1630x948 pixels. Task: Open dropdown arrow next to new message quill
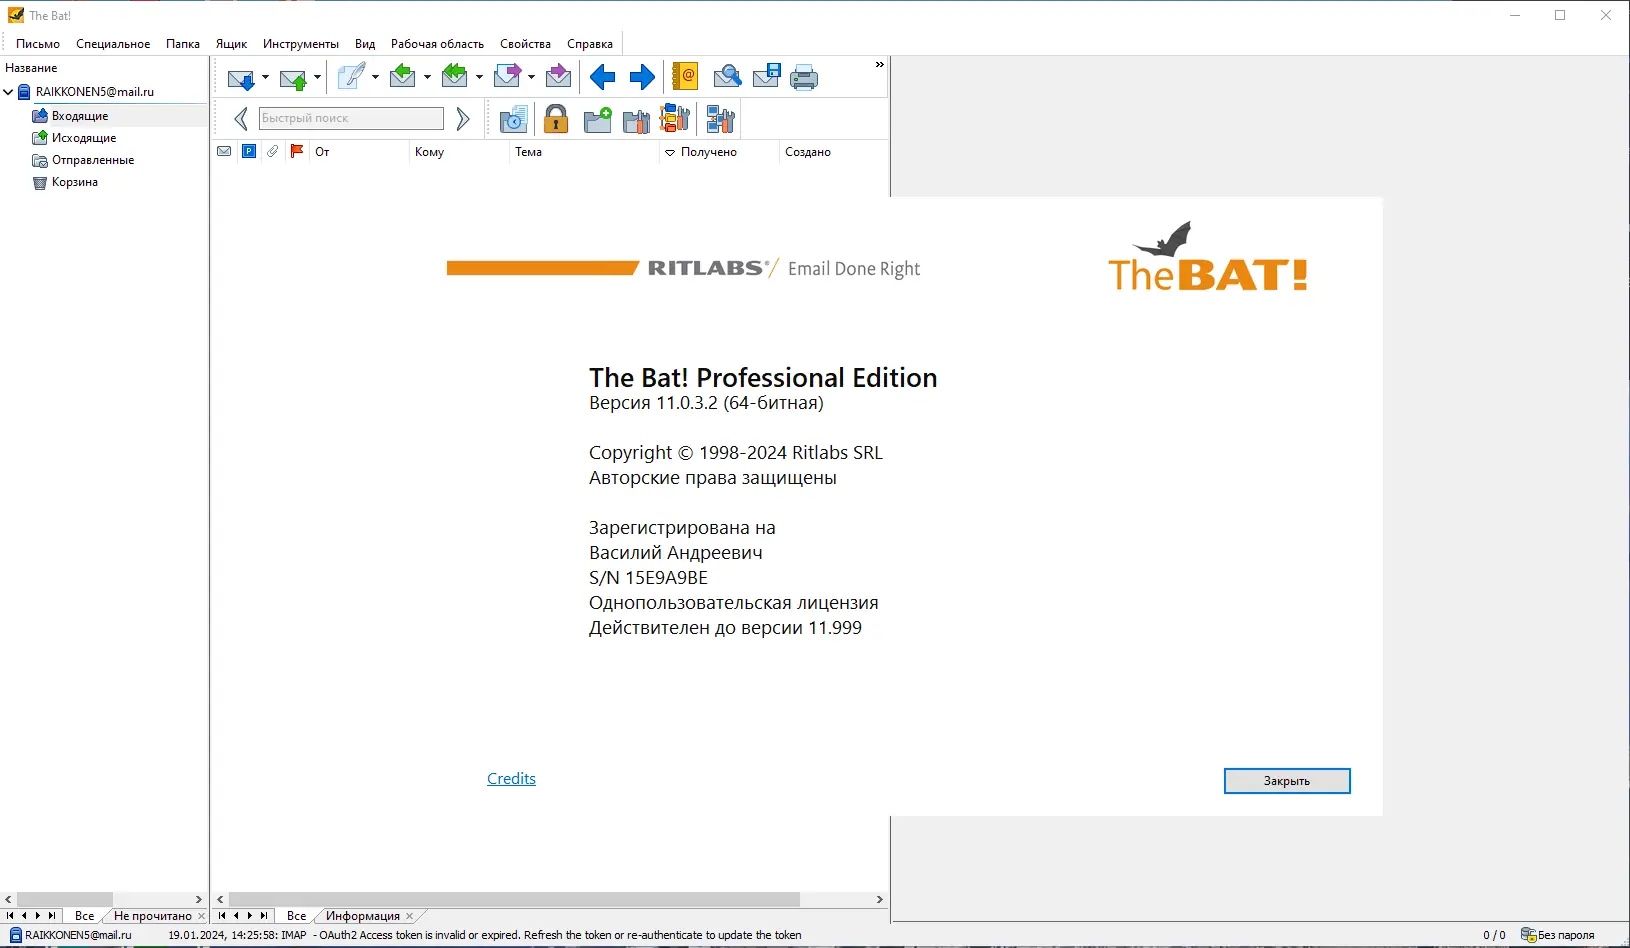(375, 77)
